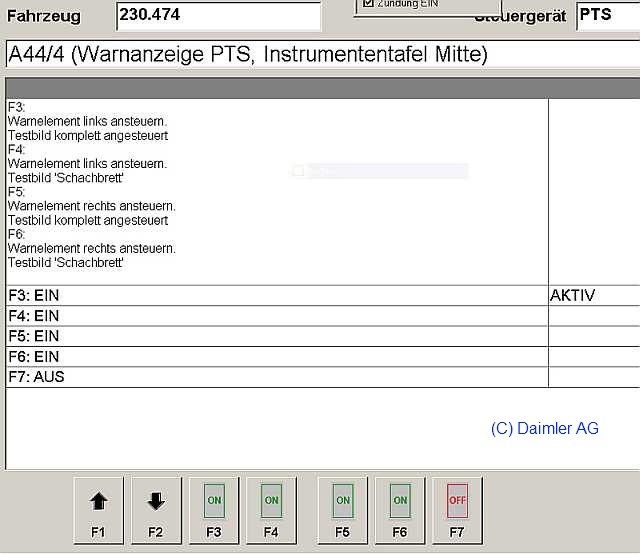
Task: Activate the F5 ON switch button
Action: click(x=343, y=510)
